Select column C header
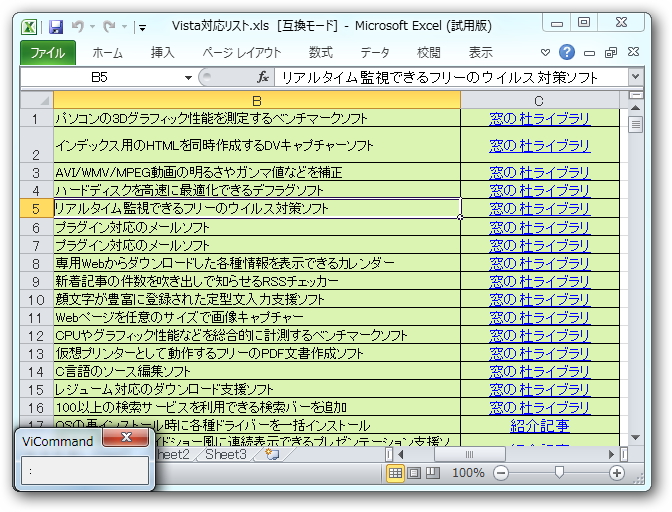Screen dimensions: 672x512 click(539, 101)
